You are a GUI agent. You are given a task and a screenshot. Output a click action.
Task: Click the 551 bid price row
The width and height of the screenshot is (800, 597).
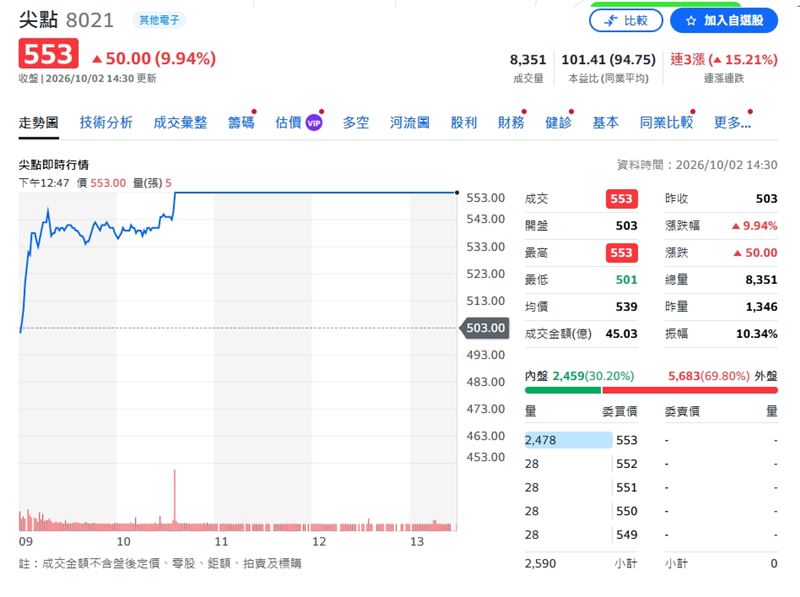coord(581,488)
